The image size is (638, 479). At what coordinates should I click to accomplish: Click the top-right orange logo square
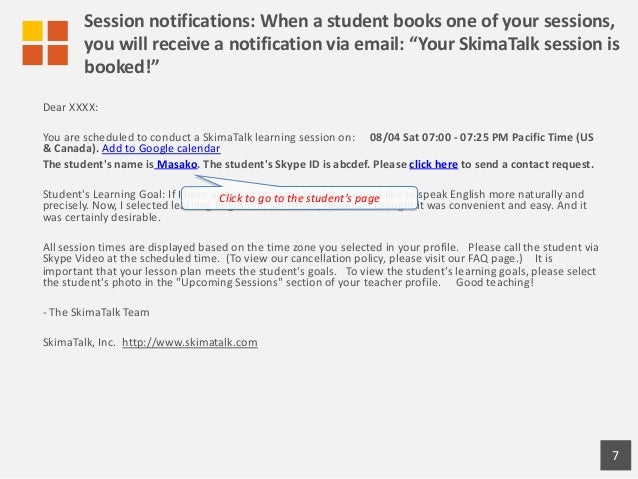click(x=57, y=30)
